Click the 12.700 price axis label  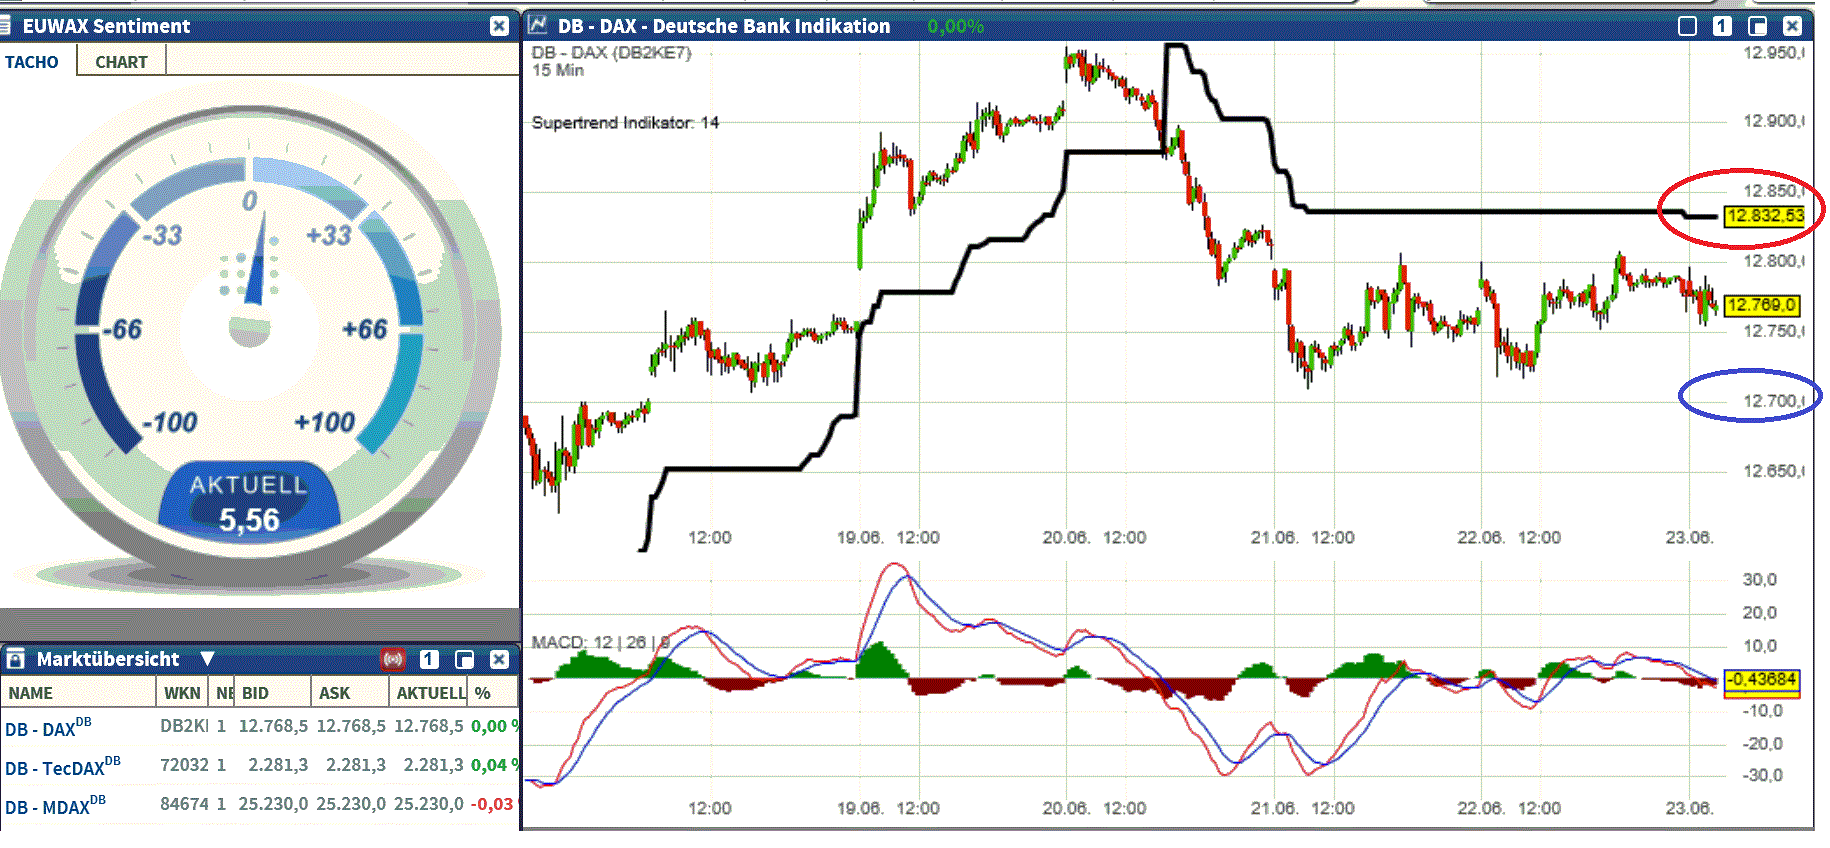[x=1773, y=401]
